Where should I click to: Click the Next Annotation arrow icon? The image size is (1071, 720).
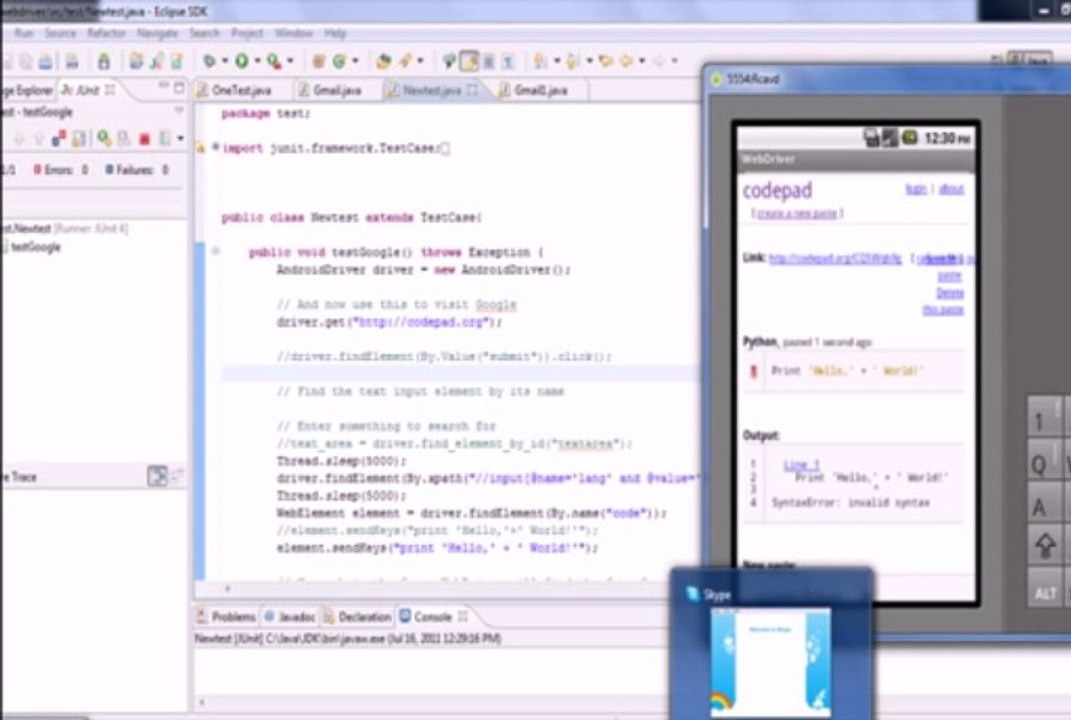pyautogui.click(x=540, y=61)
